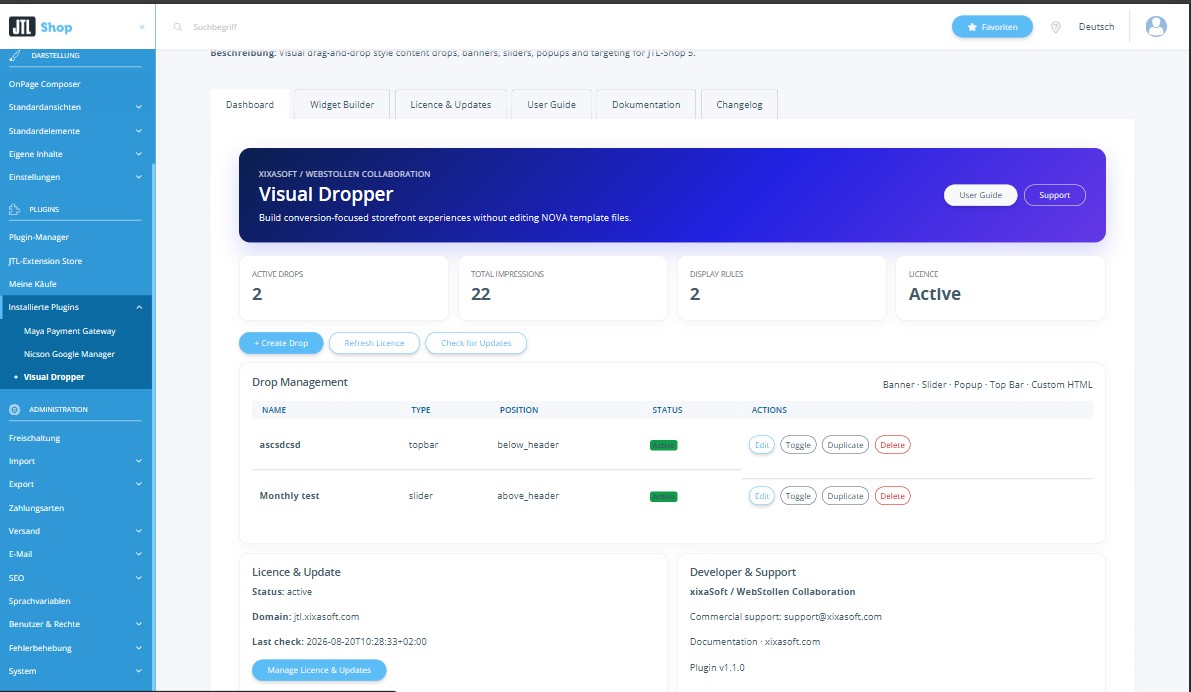Open Meine Käufe
The width and height of the screenshot is (1191, 692).
(33, 284)
